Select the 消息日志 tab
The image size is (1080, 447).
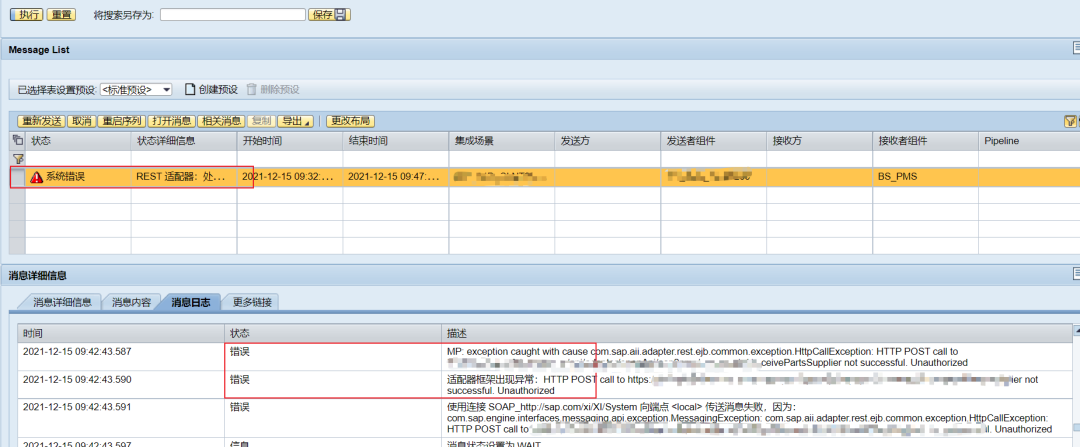(x=191, y=302)
